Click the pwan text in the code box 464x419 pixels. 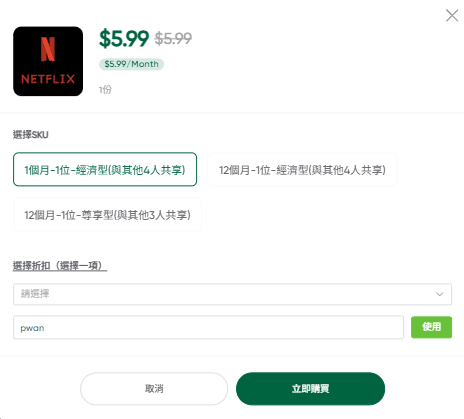coord(32,328)
